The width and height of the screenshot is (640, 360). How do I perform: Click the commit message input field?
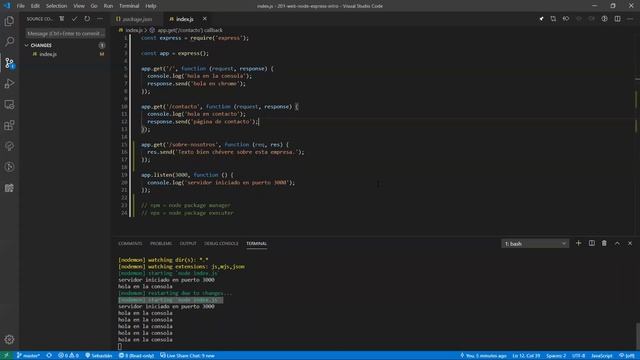[65, 33]
